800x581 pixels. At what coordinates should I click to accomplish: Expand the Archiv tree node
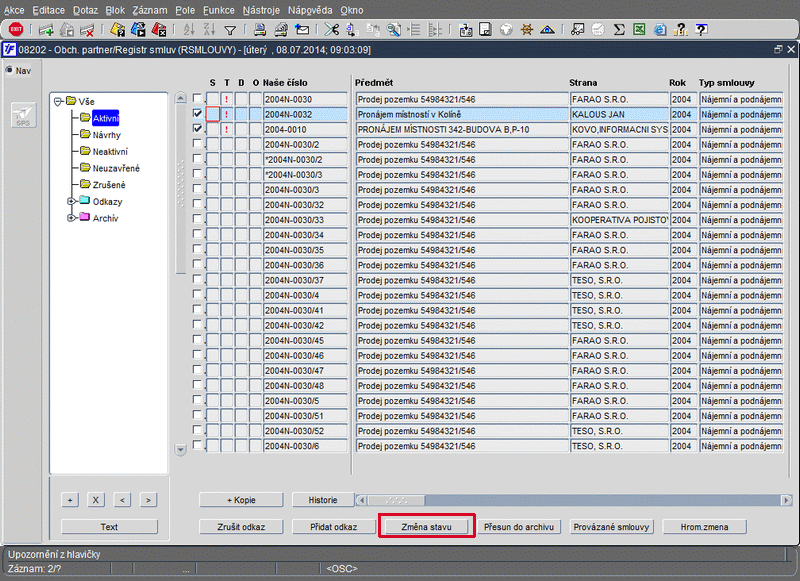(71, 218)
